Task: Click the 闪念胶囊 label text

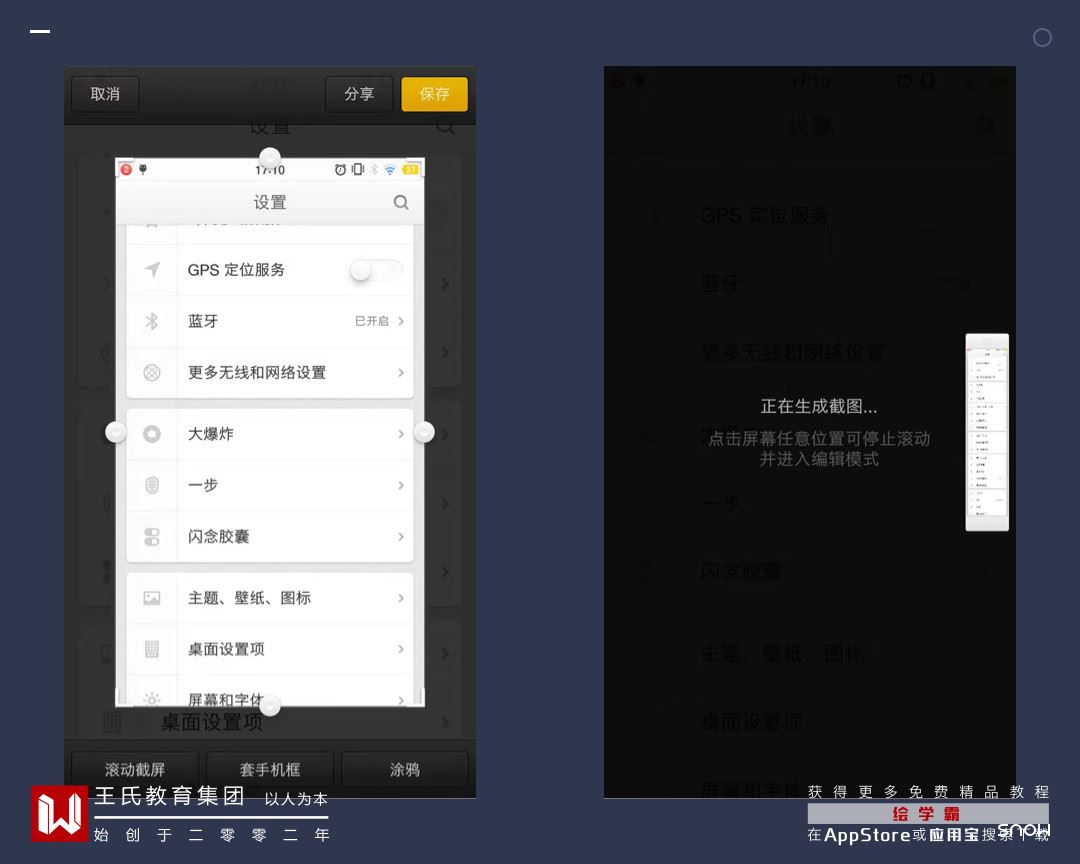Action: tap(218, 537)
